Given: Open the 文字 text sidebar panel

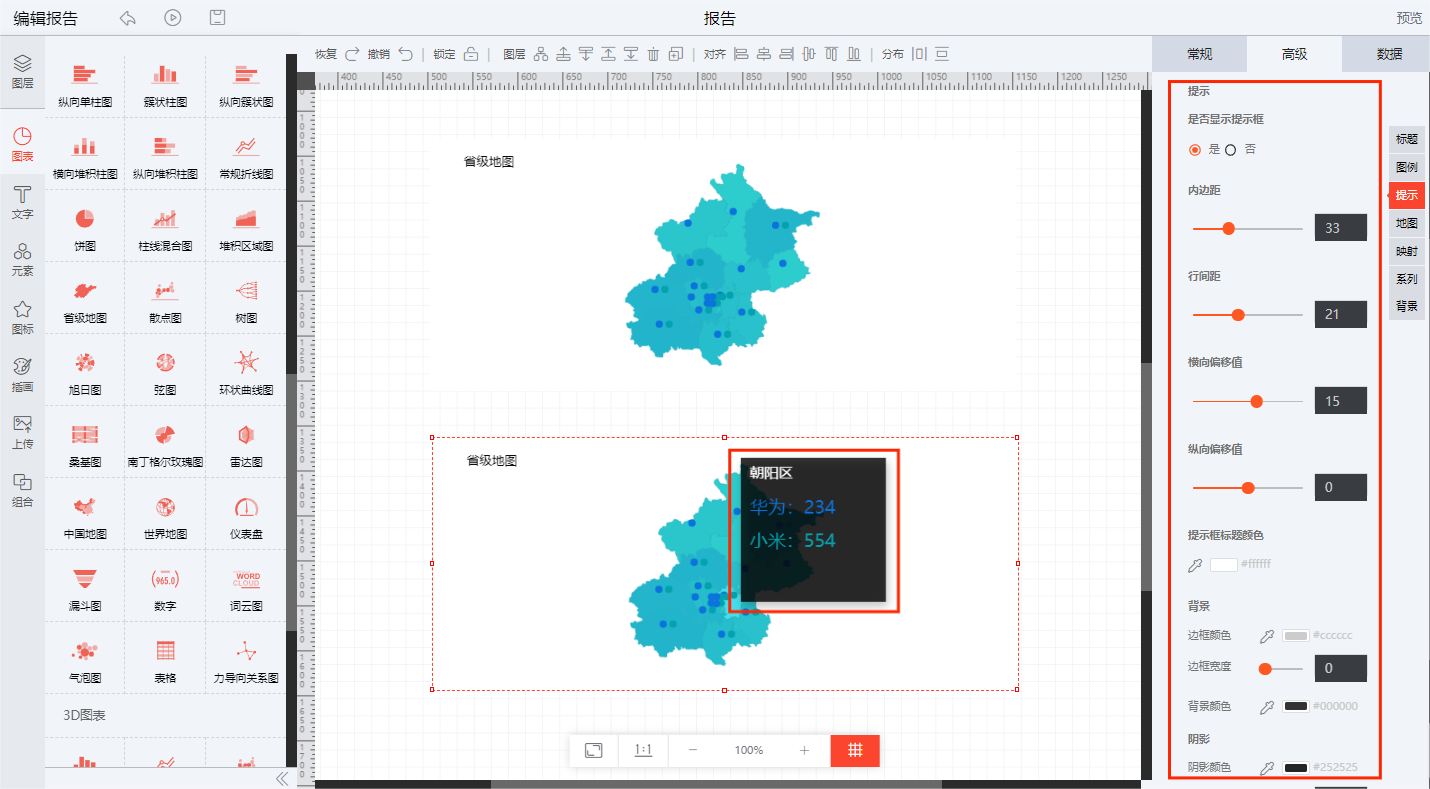Looking at the screenshot, I should pyautogui.click(x=22, y=202).
